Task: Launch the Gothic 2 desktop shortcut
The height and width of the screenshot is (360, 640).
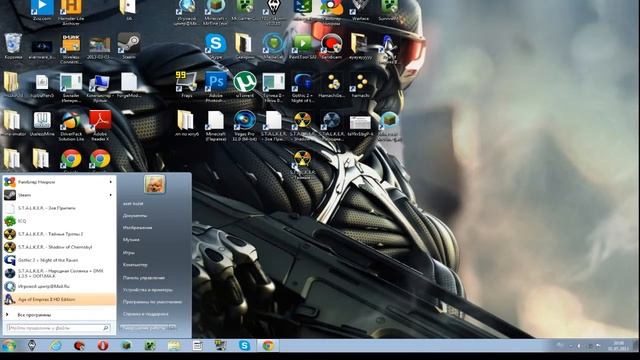Action: (x=302, y=86)
